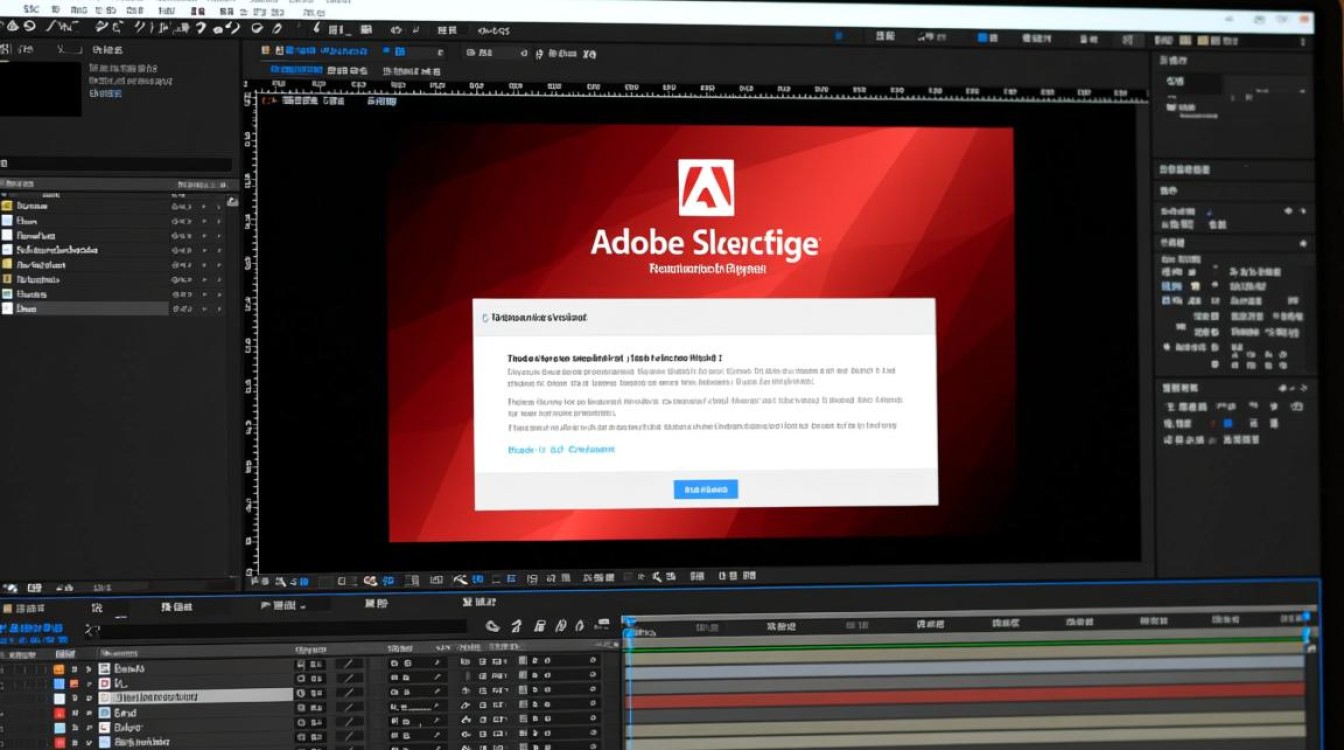This screenshot has width=1344, height=750.
Task: Click the Adobe logo on the splash screen
Action: tap(706, 188)
